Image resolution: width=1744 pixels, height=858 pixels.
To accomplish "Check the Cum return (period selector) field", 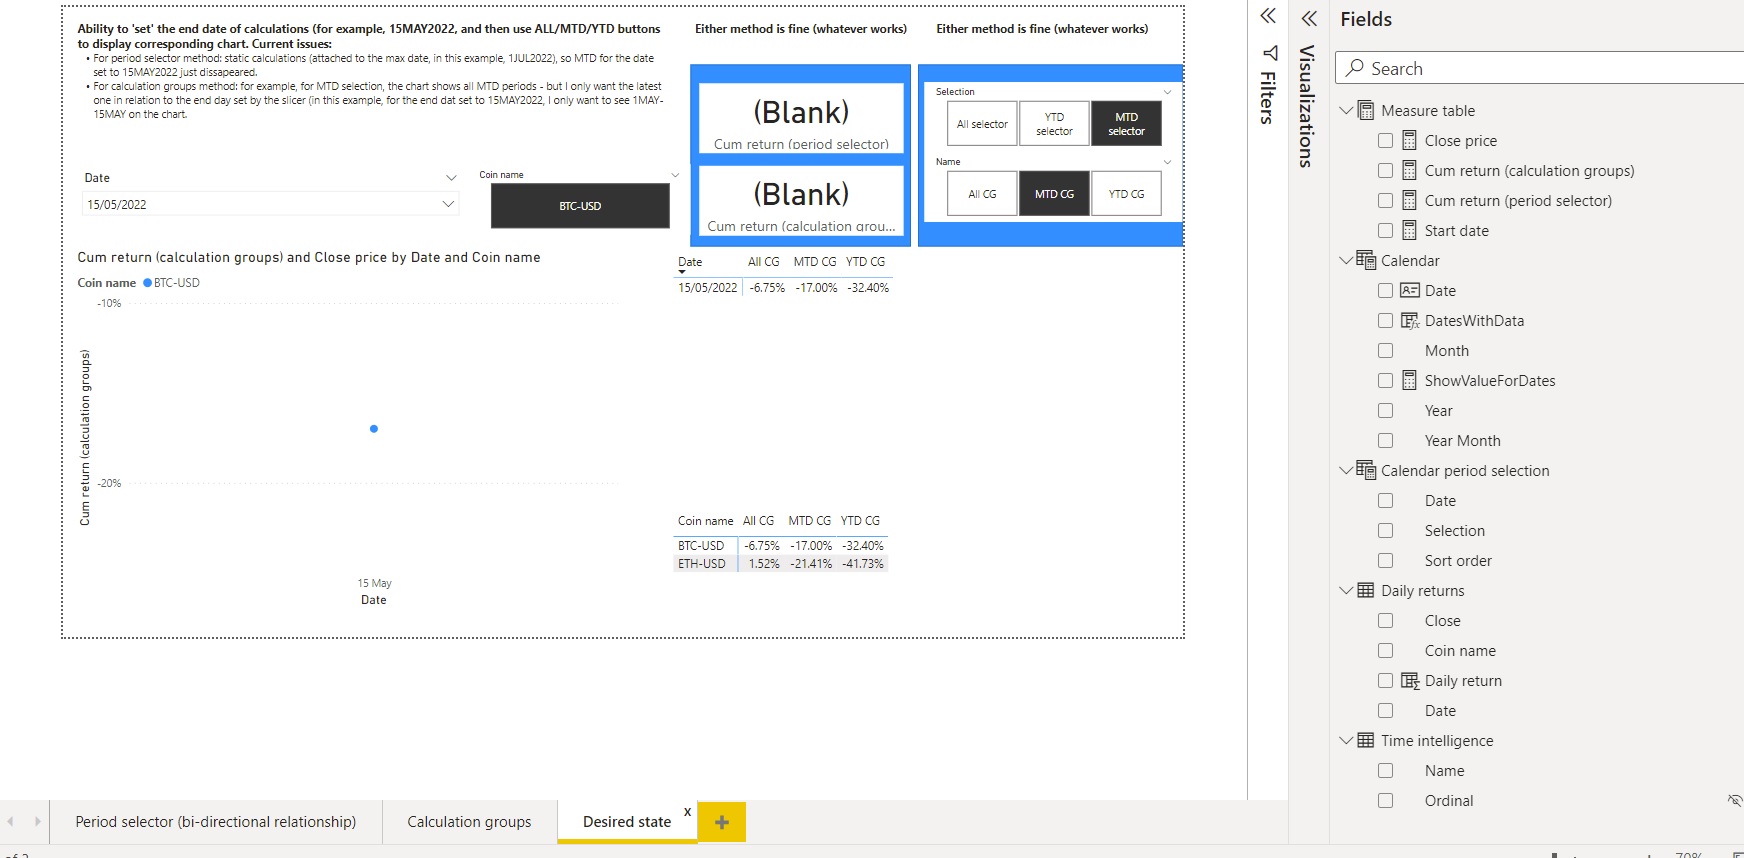I will (1385, 200).
